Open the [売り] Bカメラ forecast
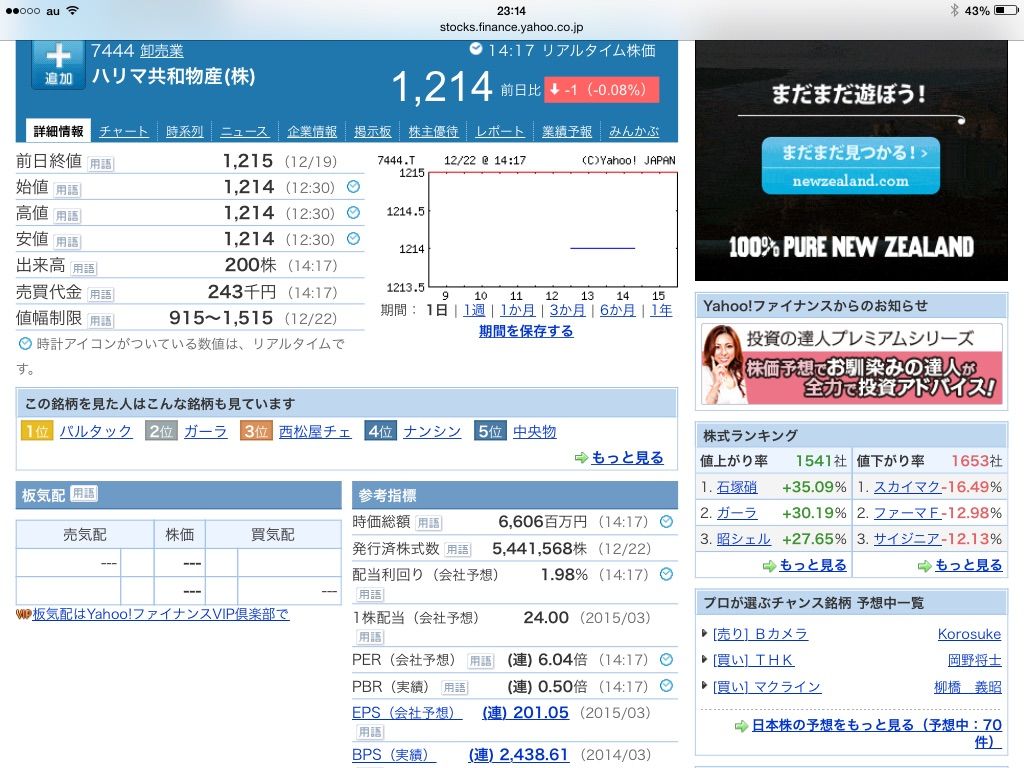Screen dimensions: 1024x768 click(760, 634)
